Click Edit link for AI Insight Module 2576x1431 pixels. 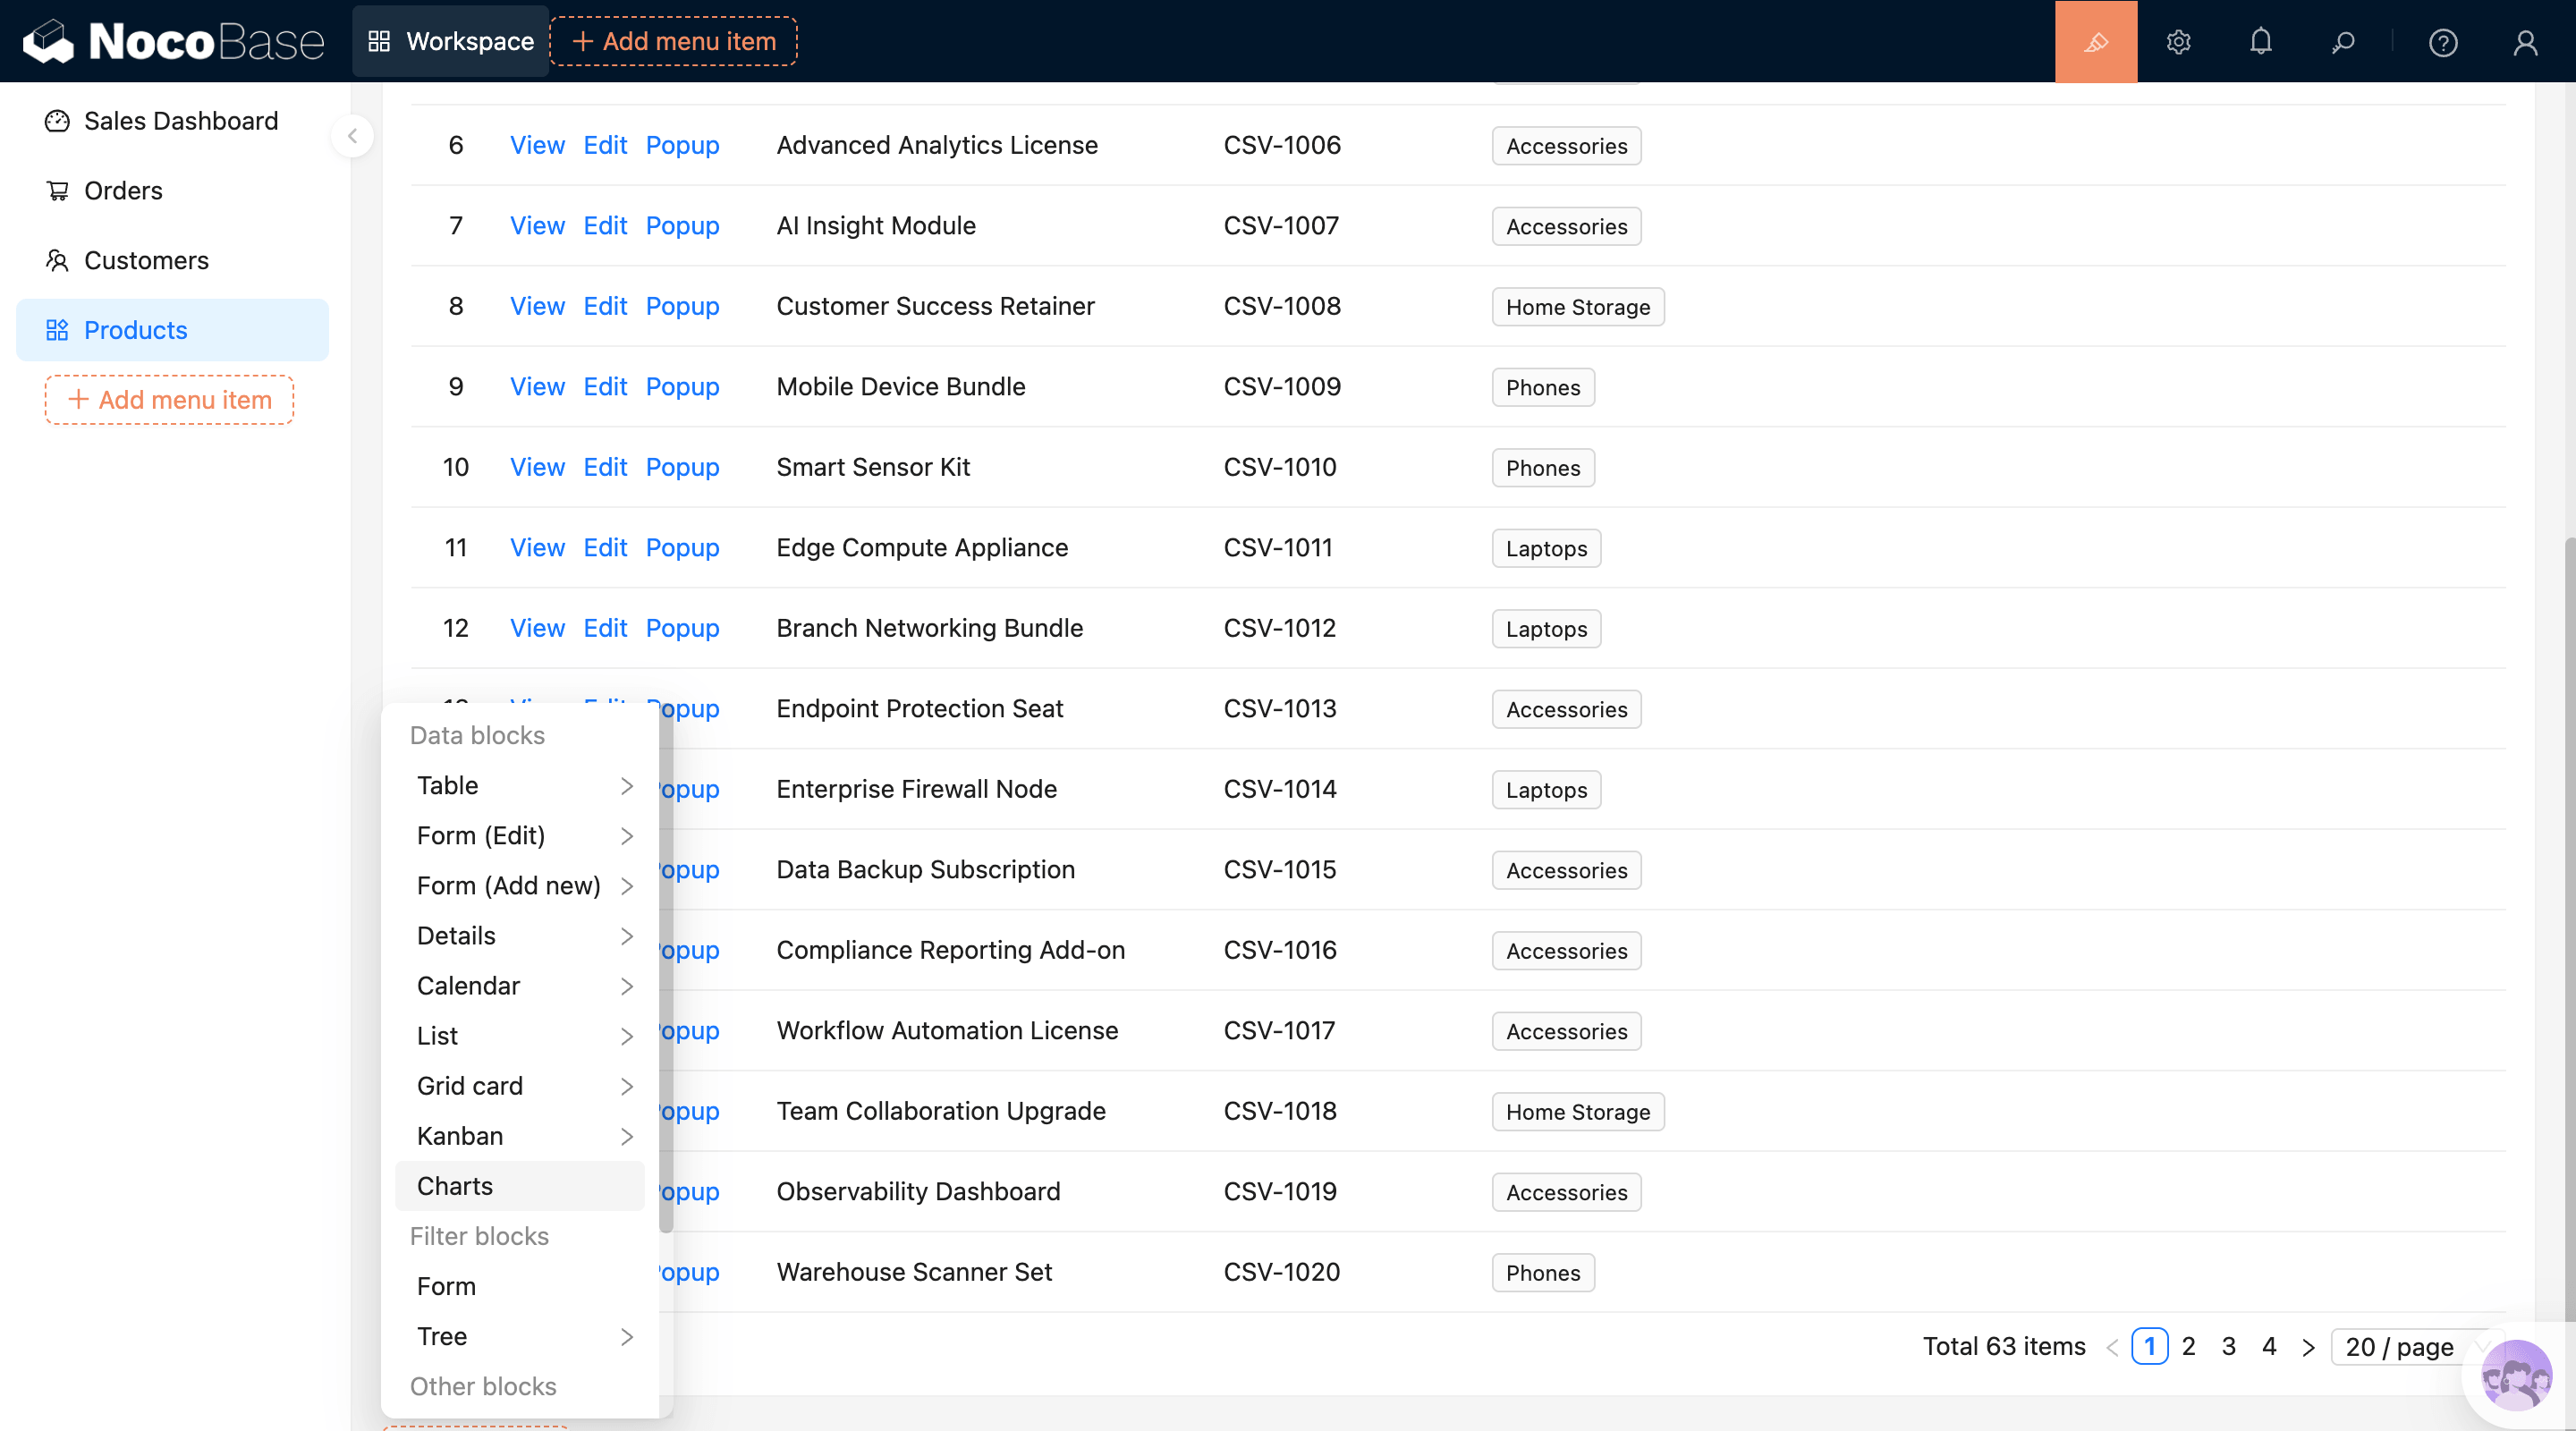point(604,226)
